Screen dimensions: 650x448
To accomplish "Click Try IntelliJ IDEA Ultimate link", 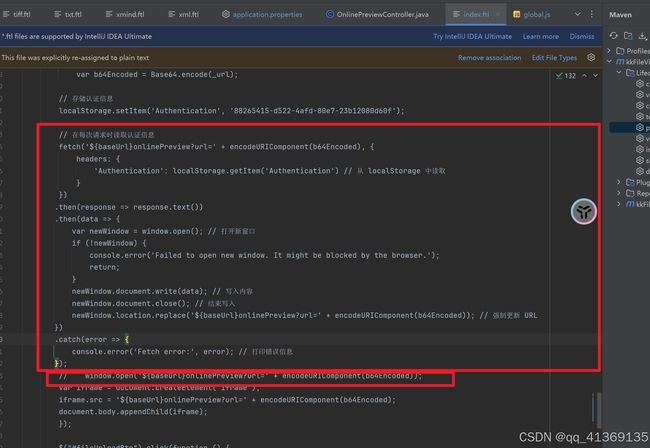I will (472, 36).
